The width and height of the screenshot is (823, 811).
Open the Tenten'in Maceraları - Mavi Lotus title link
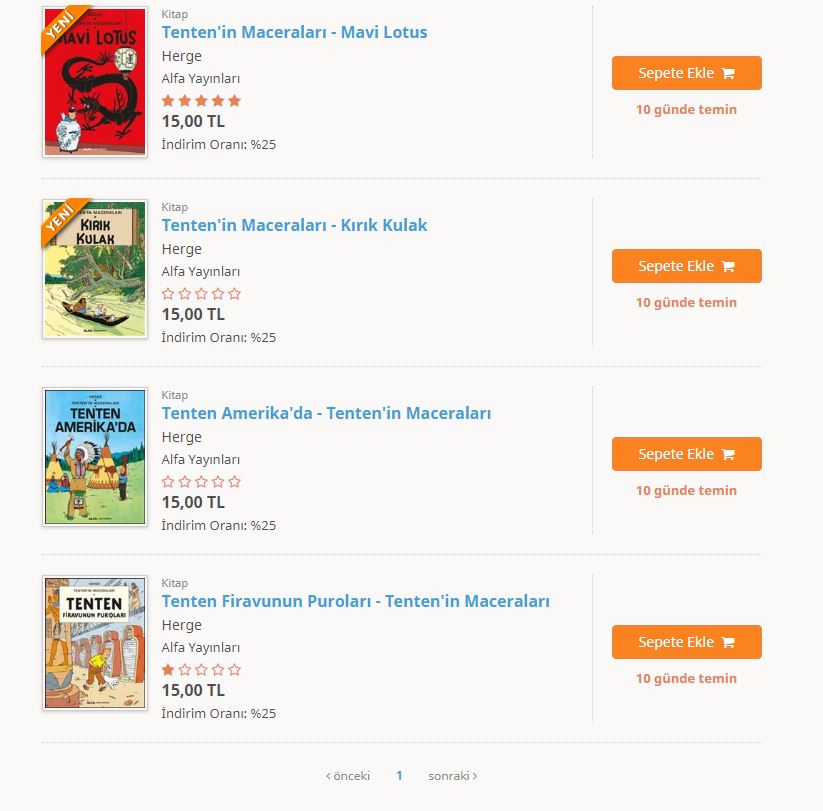[x=294, y=32]
